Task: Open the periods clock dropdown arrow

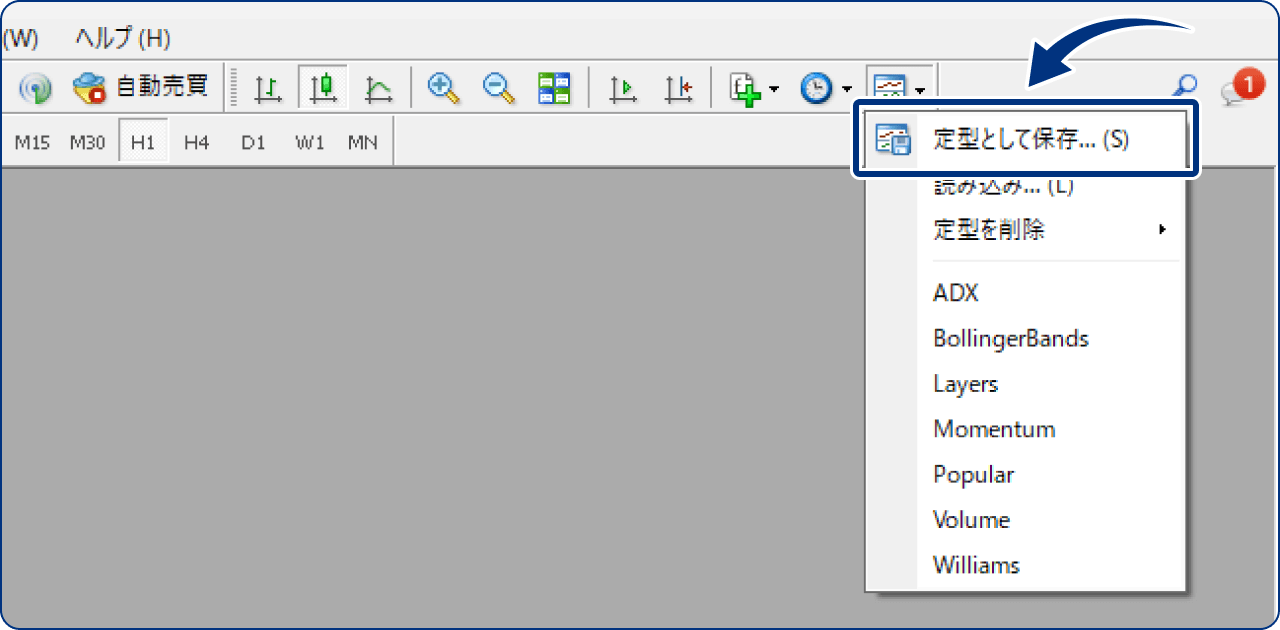Action: coord(847,90)
